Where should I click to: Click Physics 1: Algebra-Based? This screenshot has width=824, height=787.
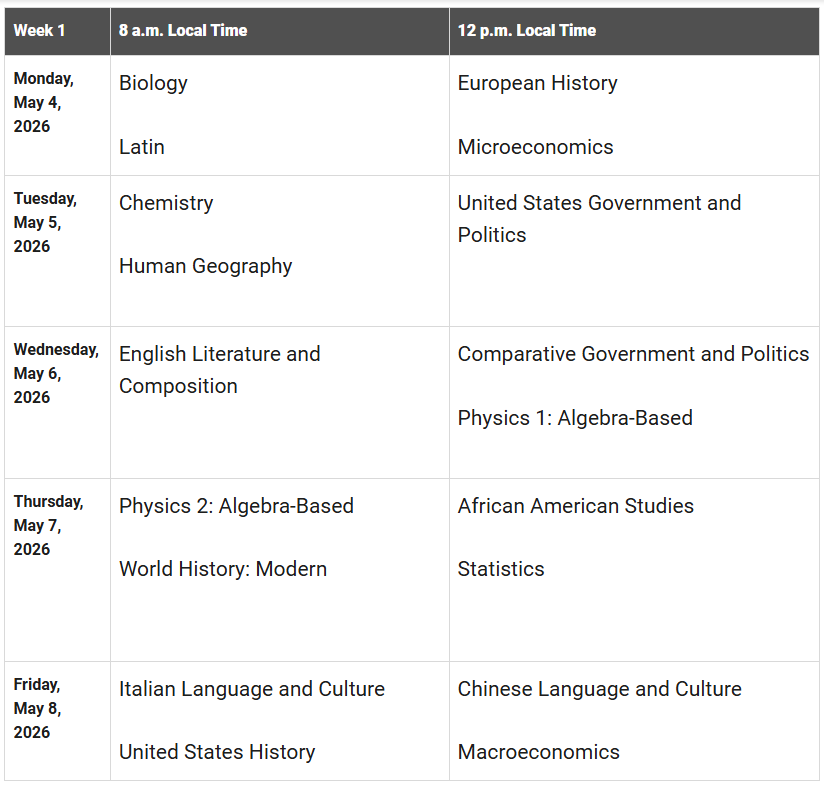coord(575,418)
